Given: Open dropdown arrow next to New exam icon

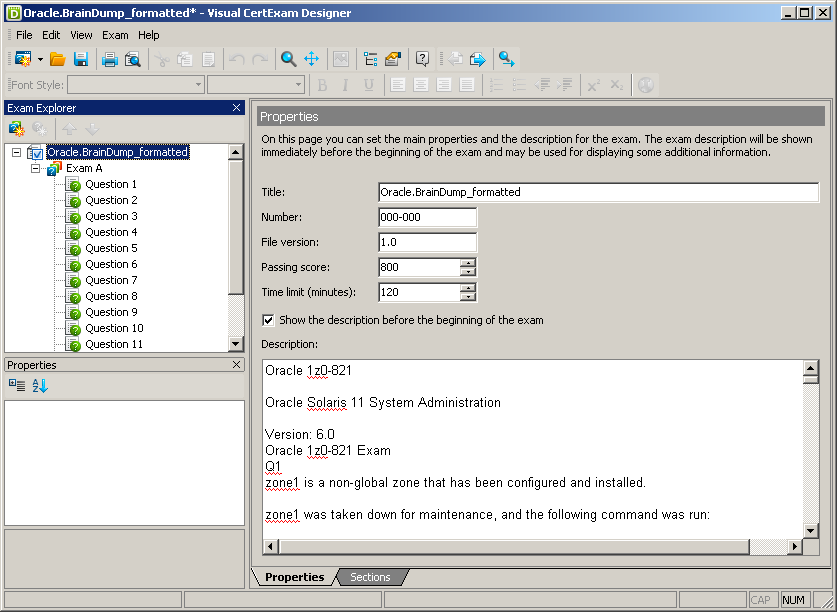Looking at the screenshot, I should pos(40,59).
